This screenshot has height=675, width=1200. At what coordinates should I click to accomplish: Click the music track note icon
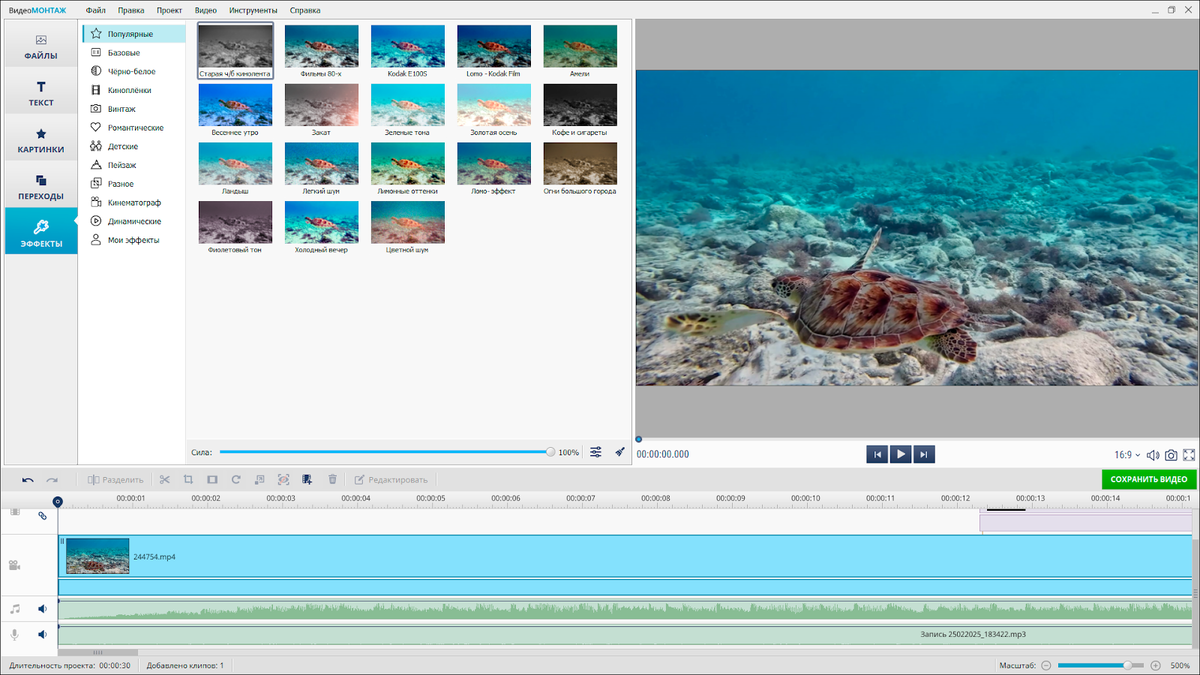point(15,608)
